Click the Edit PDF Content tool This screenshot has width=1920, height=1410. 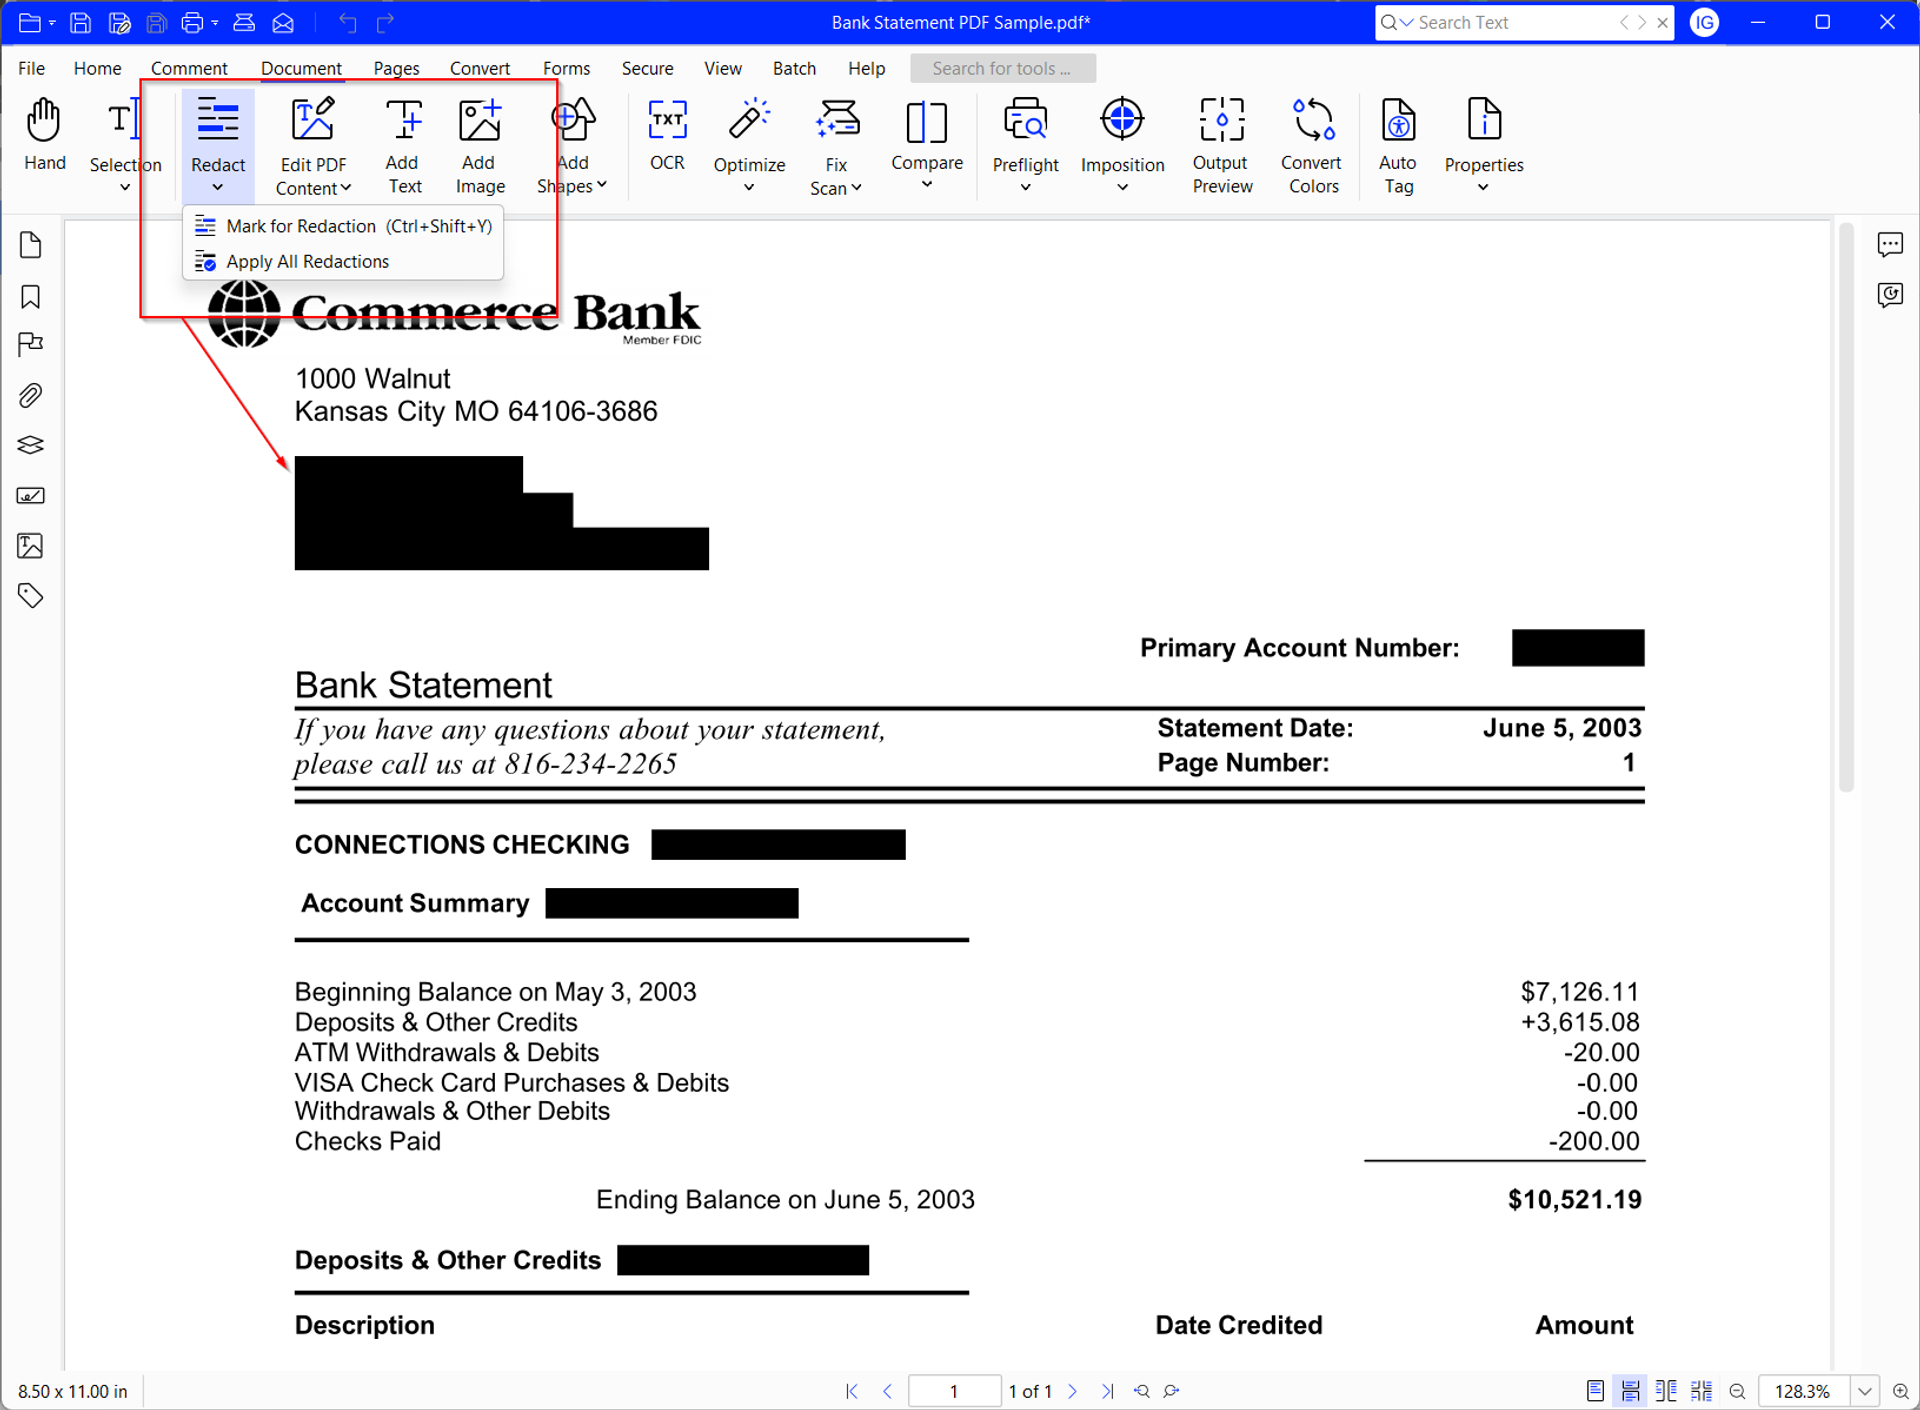pos(313,146)
